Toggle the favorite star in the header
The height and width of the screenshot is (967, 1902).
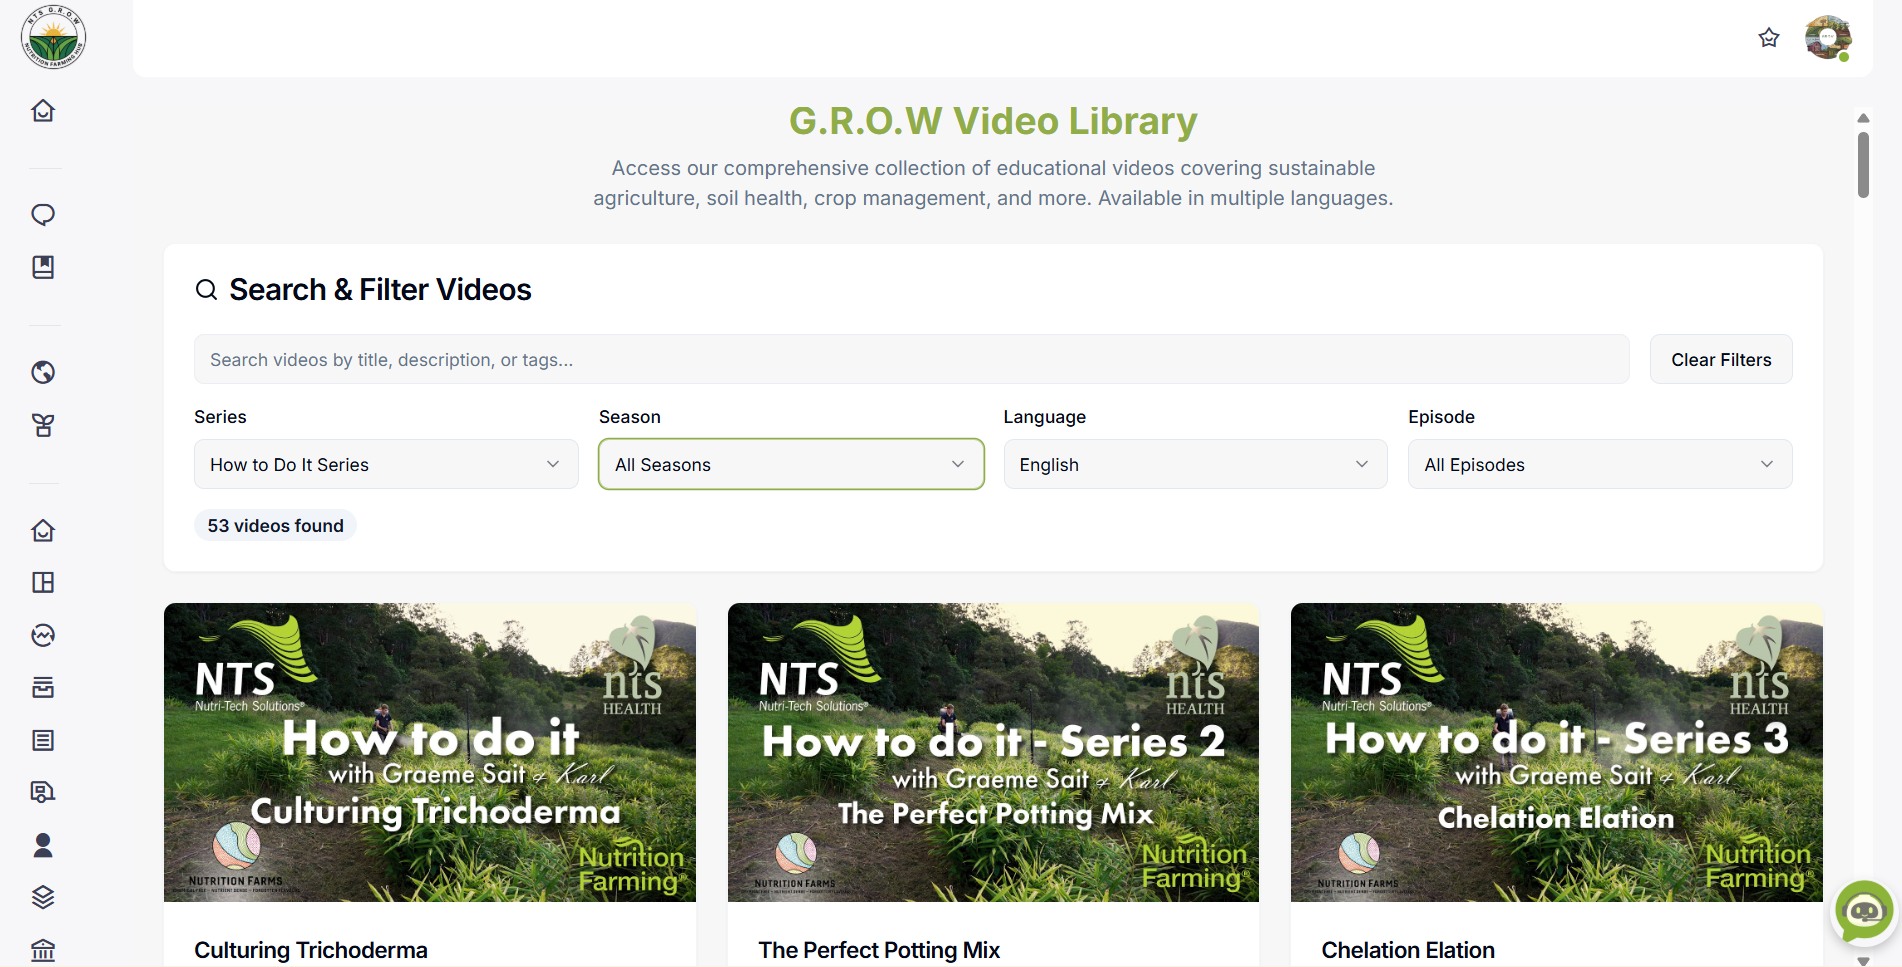pyautogui.click(x=1768, y=37)
